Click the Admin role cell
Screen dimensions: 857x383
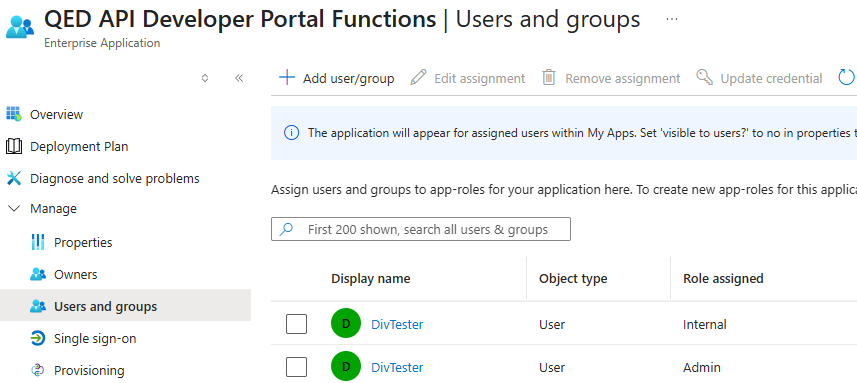(702, 368)
